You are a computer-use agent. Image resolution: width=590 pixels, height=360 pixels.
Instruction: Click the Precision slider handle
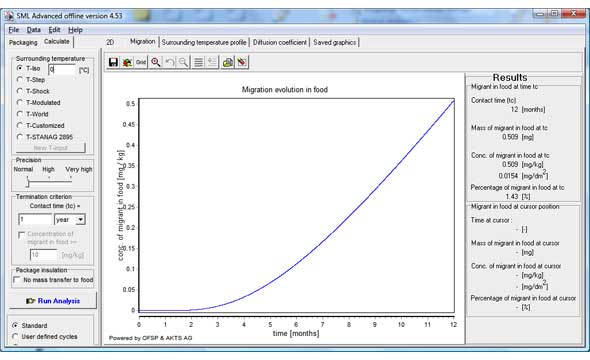pos(27,183)
